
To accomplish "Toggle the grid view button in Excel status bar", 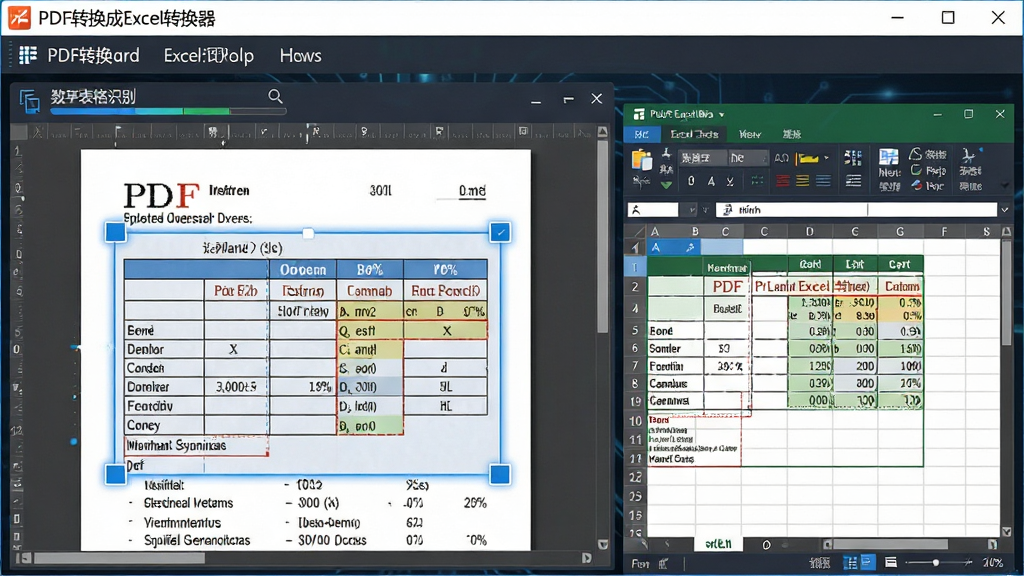I will (850, 562).
